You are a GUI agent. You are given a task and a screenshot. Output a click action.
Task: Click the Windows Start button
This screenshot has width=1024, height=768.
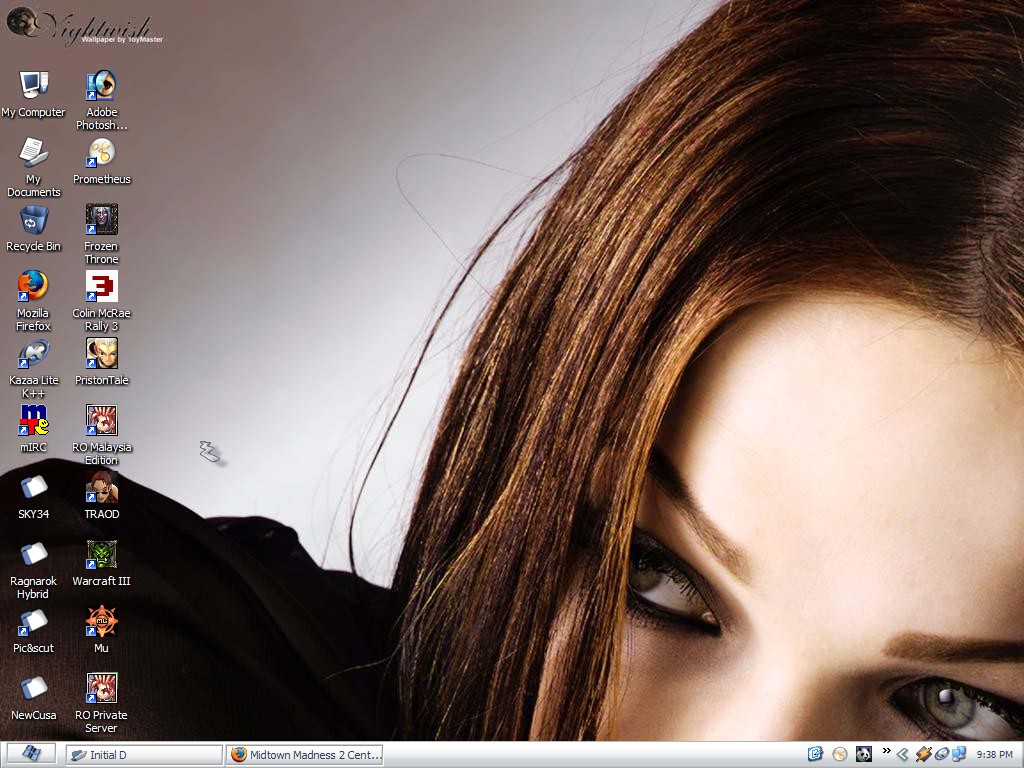coord(31,754)
